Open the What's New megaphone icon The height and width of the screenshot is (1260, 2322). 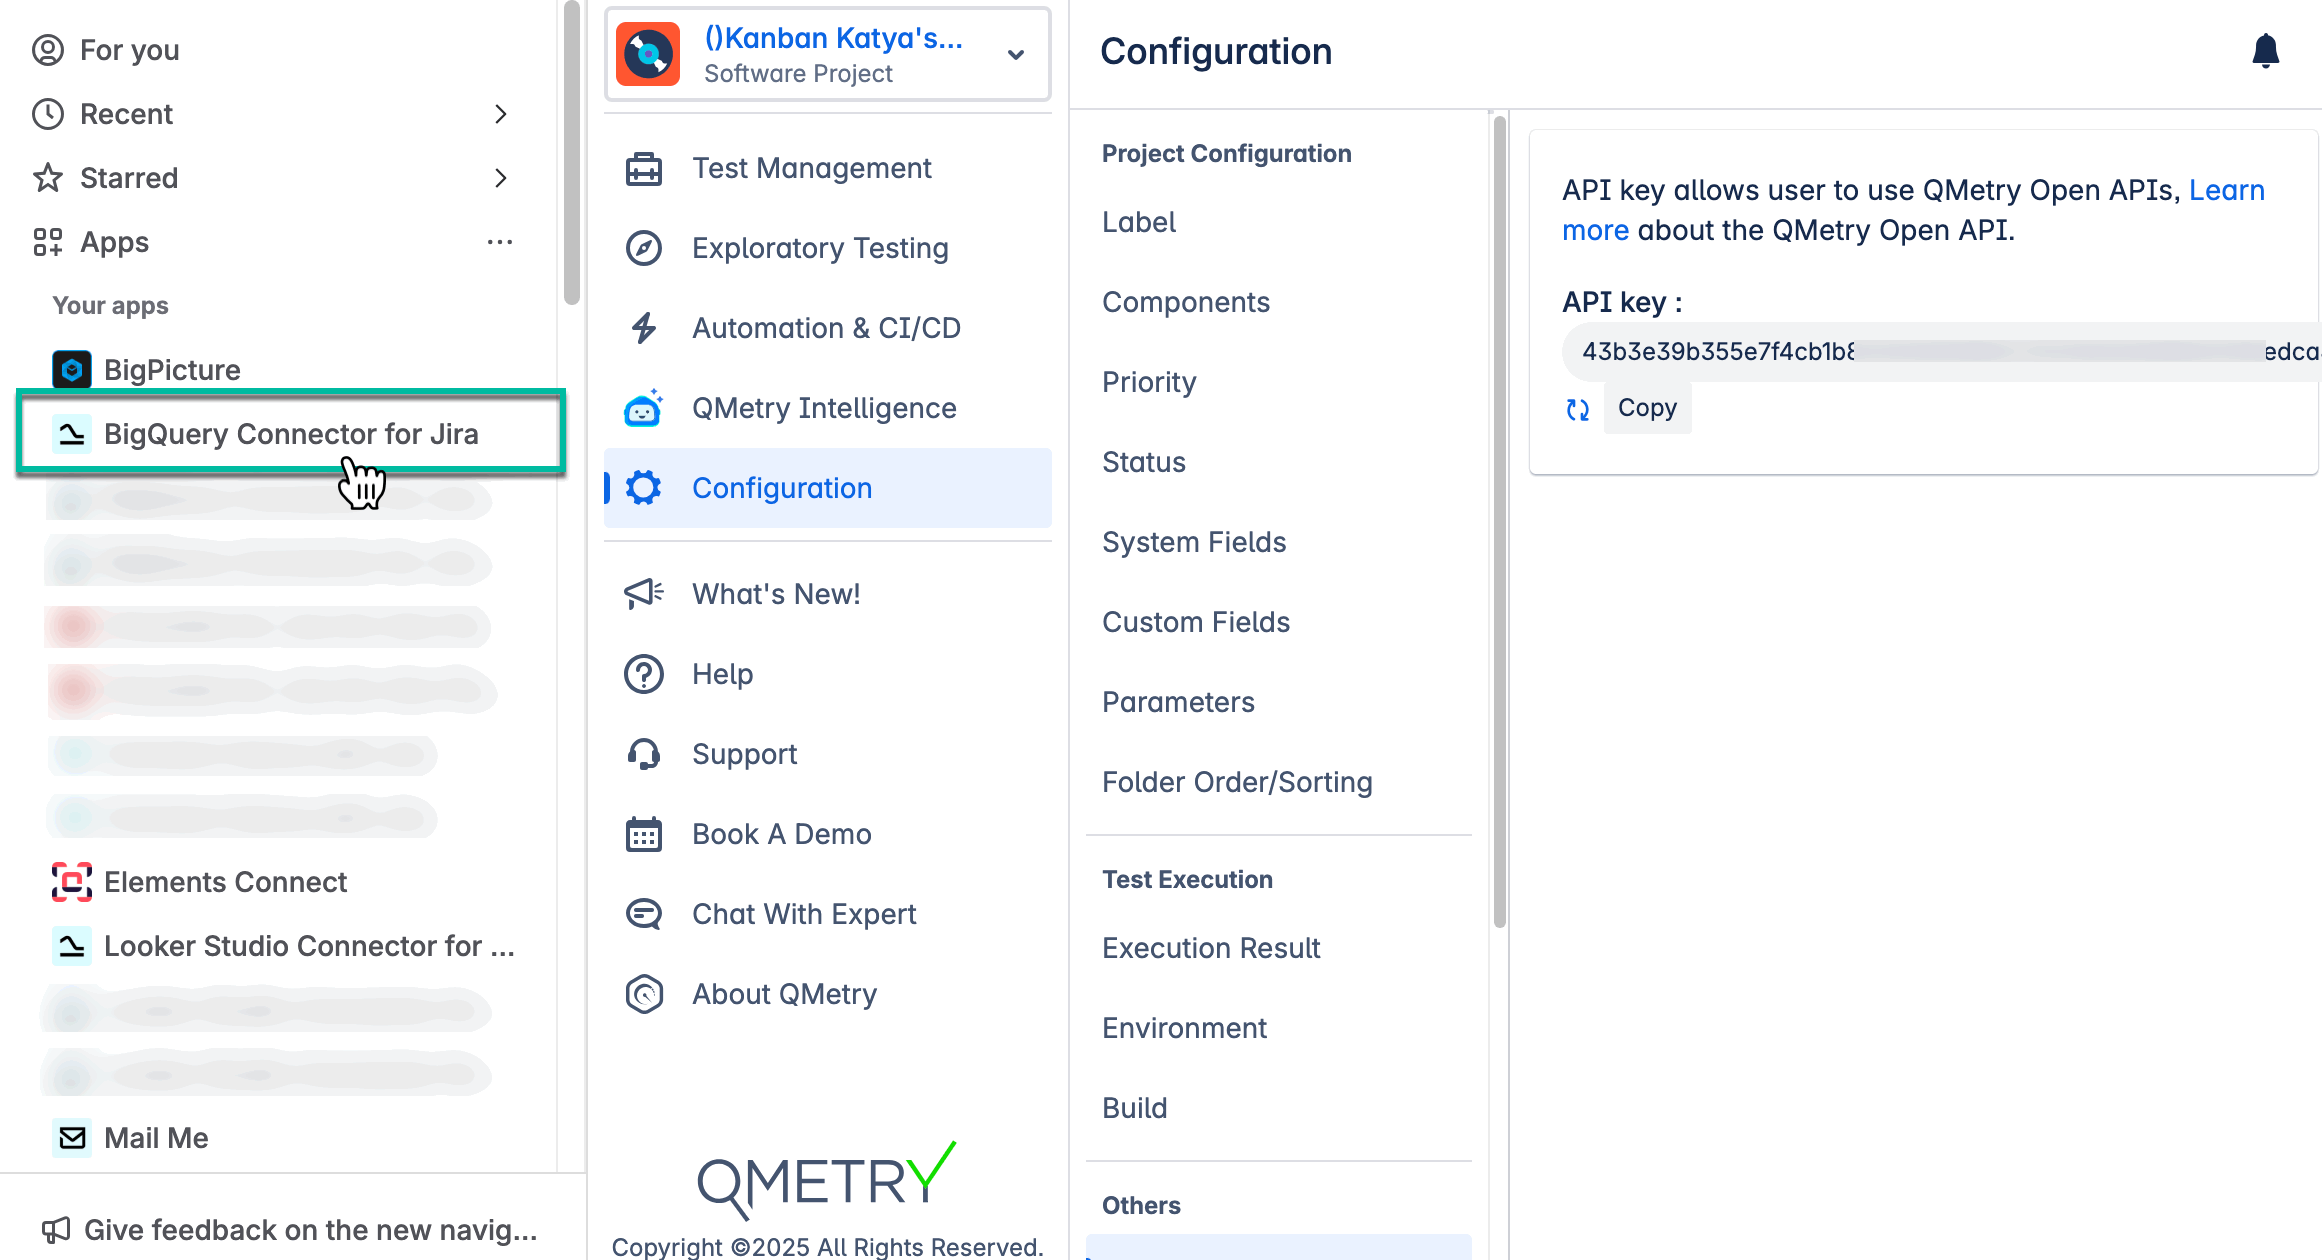pos(644,593)
